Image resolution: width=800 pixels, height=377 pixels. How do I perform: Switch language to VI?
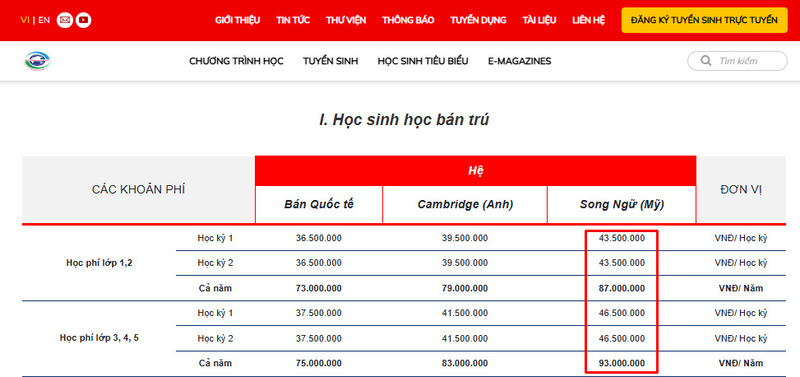point(24,20)
